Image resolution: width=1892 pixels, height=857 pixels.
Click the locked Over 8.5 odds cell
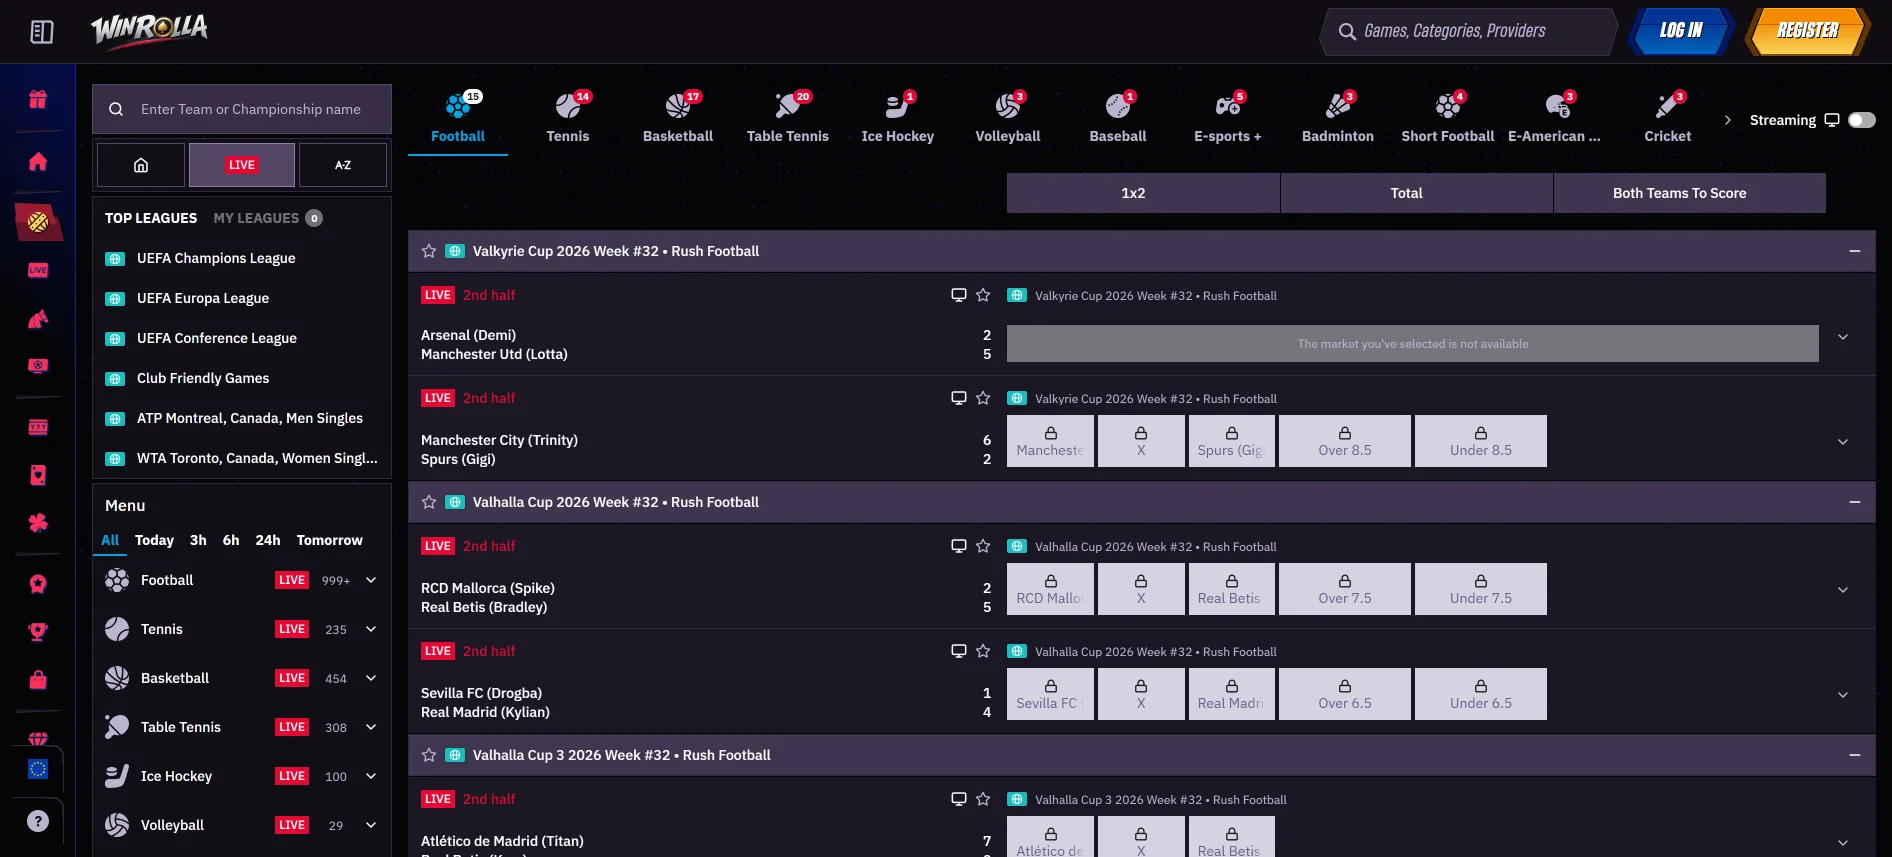click(x=1345, y=441)
